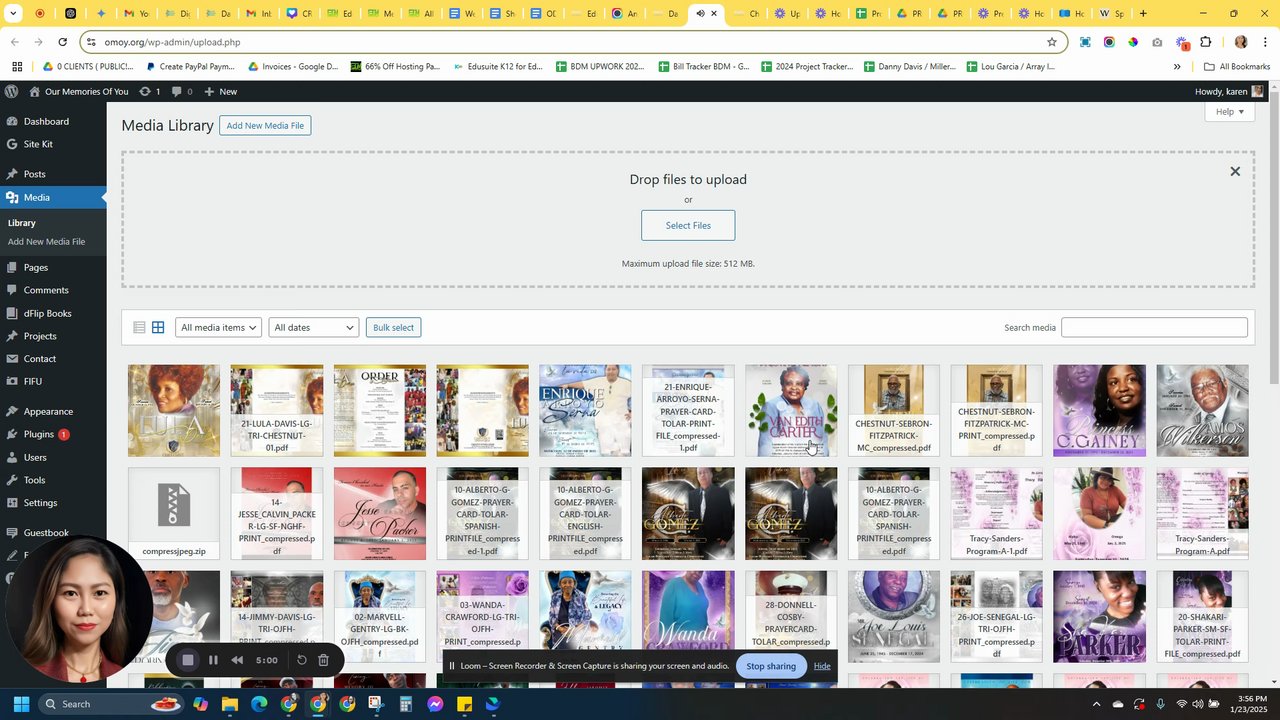This screenshot has height=720, width=1280.
Task: Delete the Loom recording with trash icon
Action: 323,660
